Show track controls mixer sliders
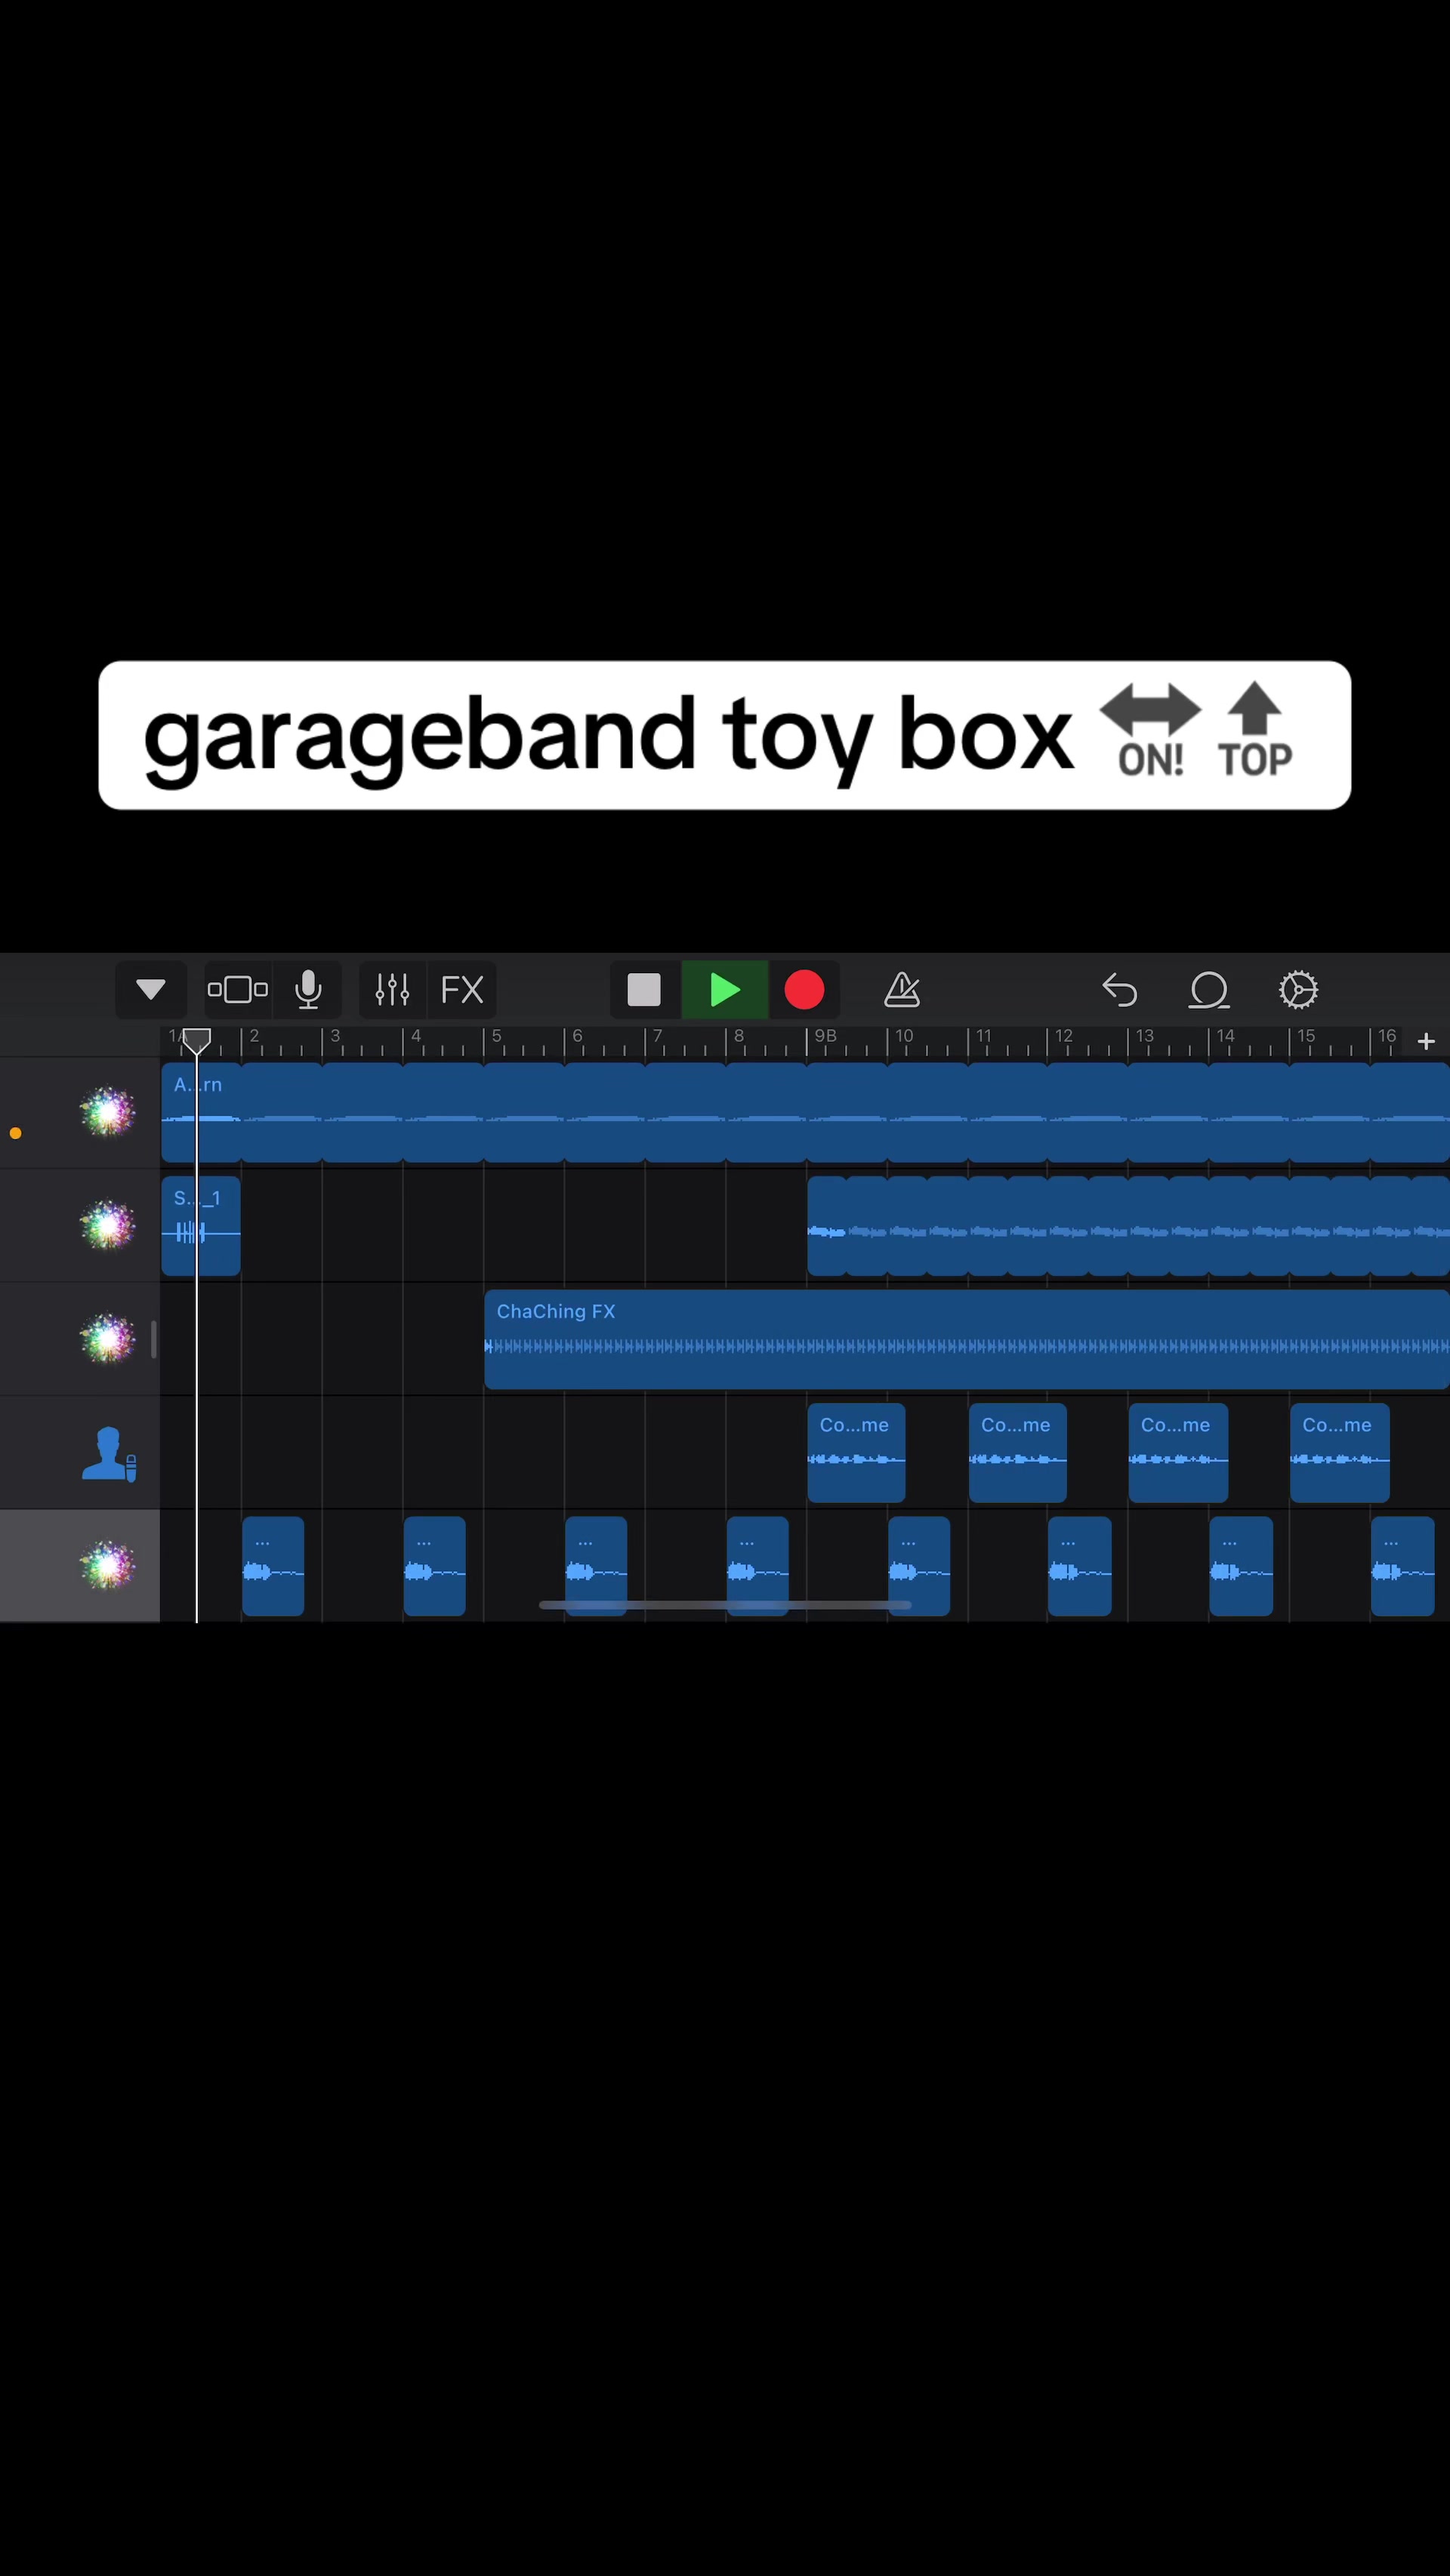The width and height of the screenshot is (1450, 2576). [392, 990]
